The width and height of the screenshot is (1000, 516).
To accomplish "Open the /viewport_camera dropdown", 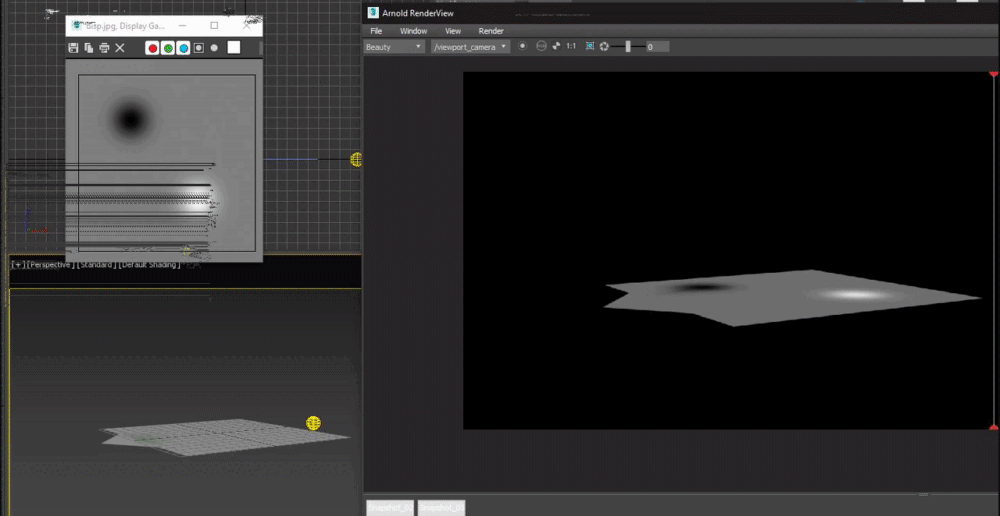I will (x=470, y=47).
